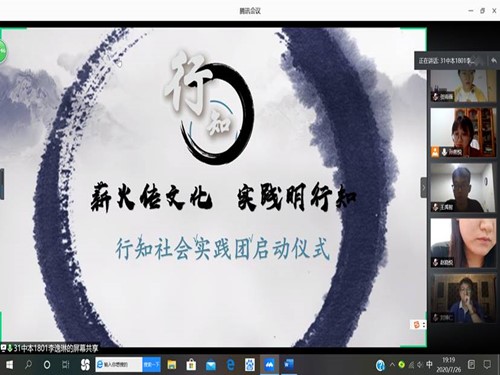Image resolution: width=500 pixels, height=375 pixels.
Task: Click the small orange sticker icon near slide corner
Action: [x=416, y=324]
